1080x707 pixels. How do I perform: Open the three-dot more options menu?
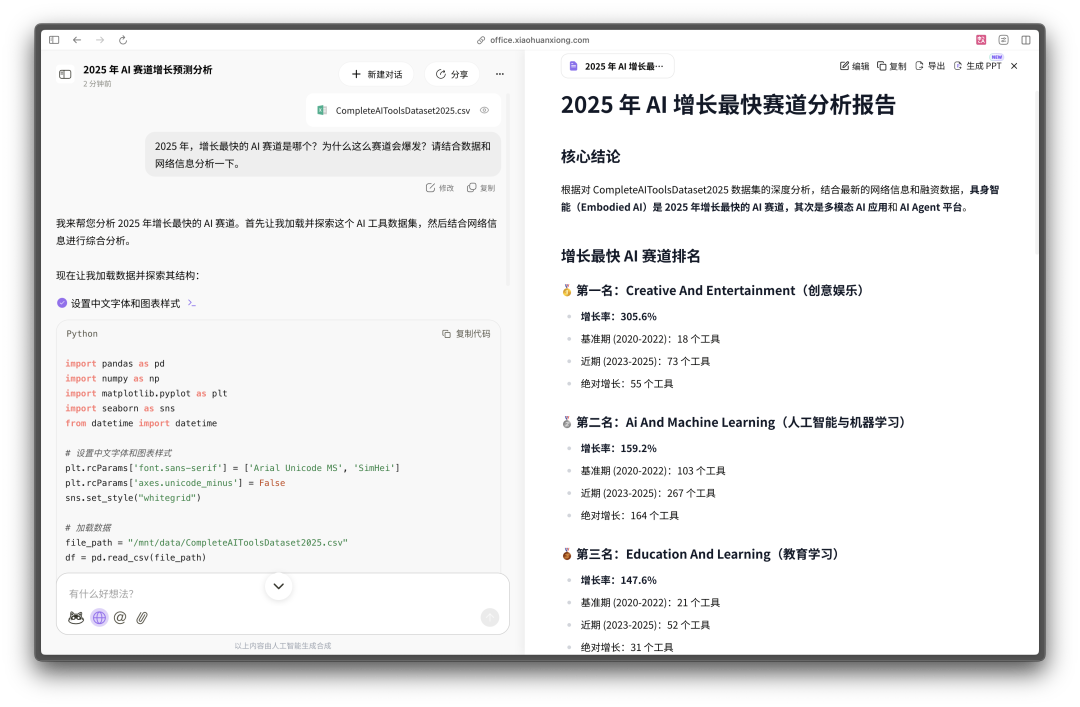pos(500,74)
